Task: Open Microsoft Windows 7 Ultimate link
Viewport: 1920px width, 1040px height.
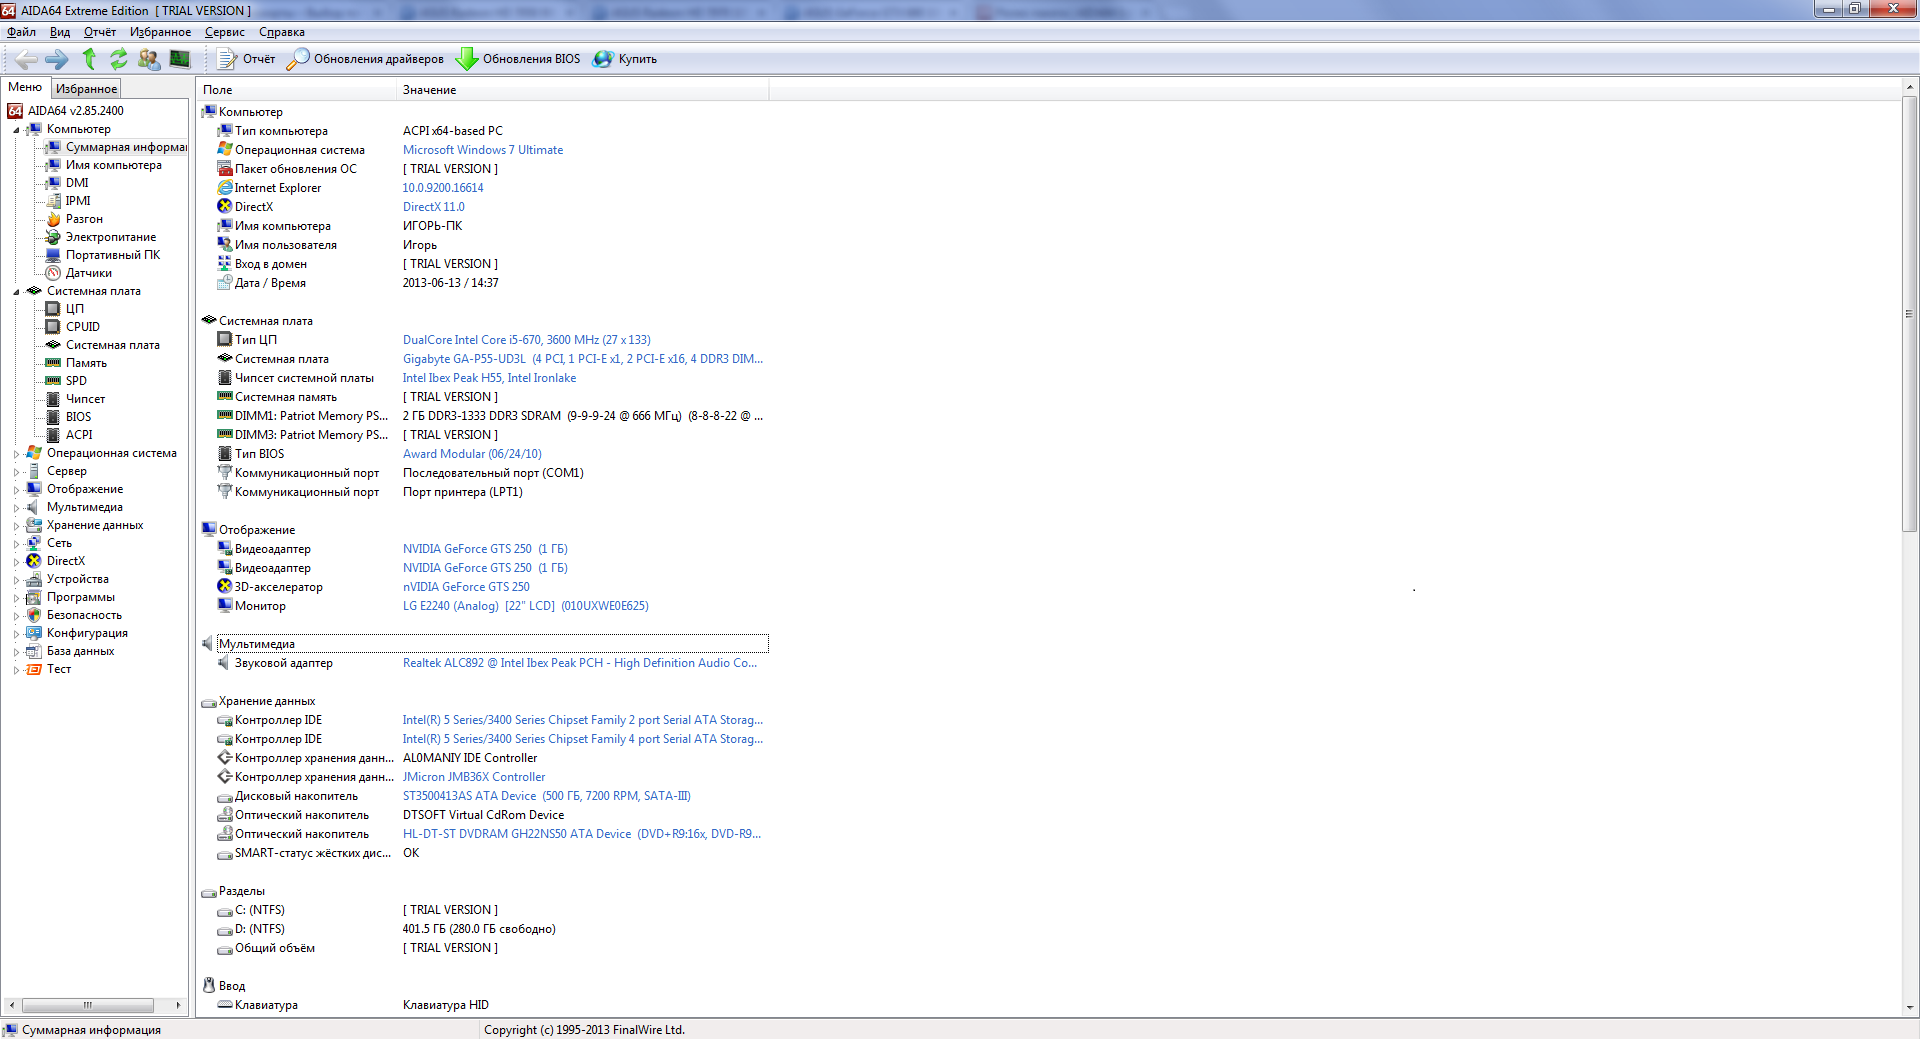Action: tap(483, 150)
